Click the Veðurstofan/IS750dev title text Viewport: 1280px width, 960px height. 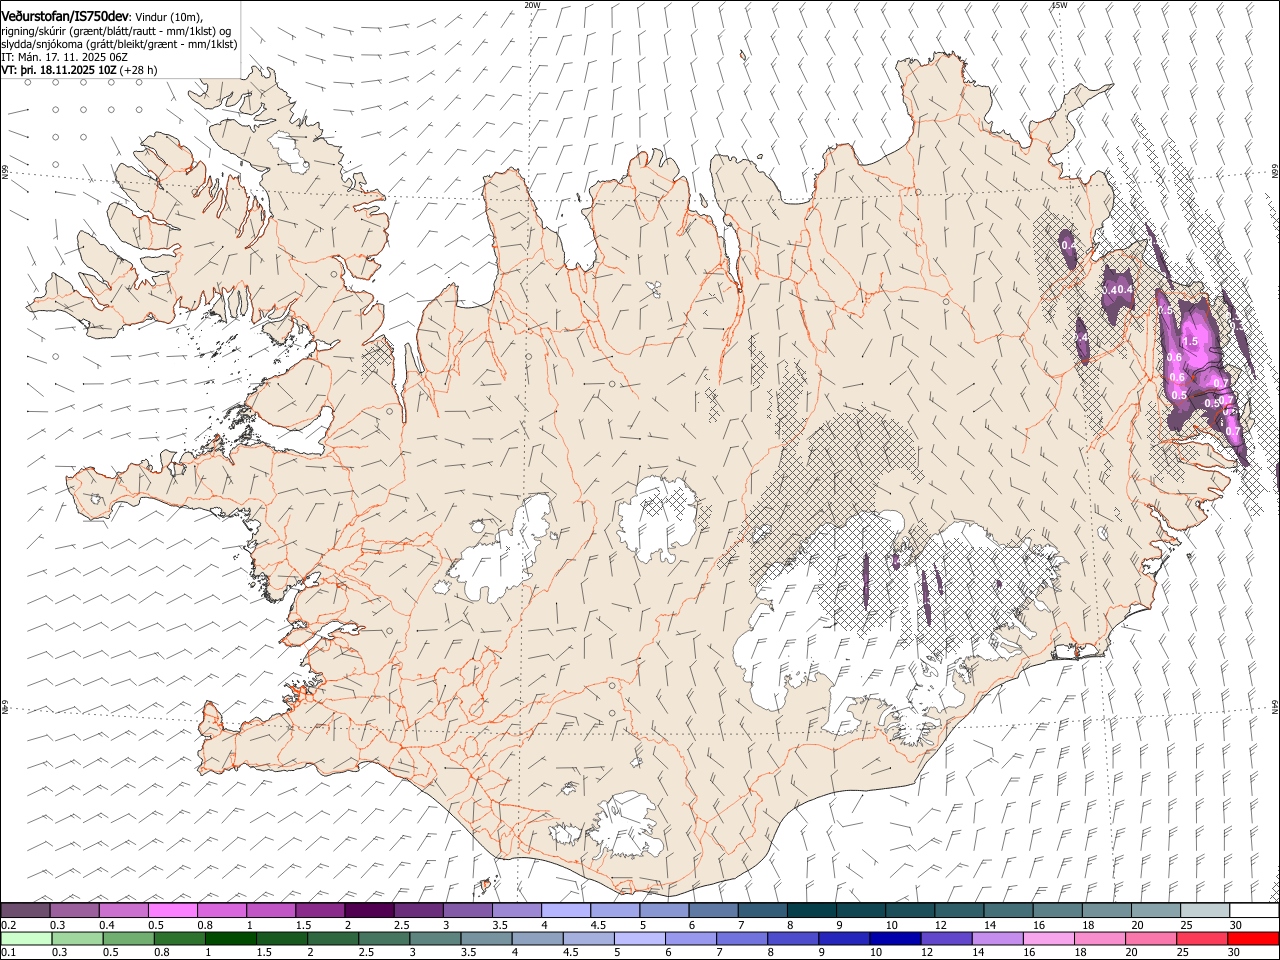(x=65, y=16)
